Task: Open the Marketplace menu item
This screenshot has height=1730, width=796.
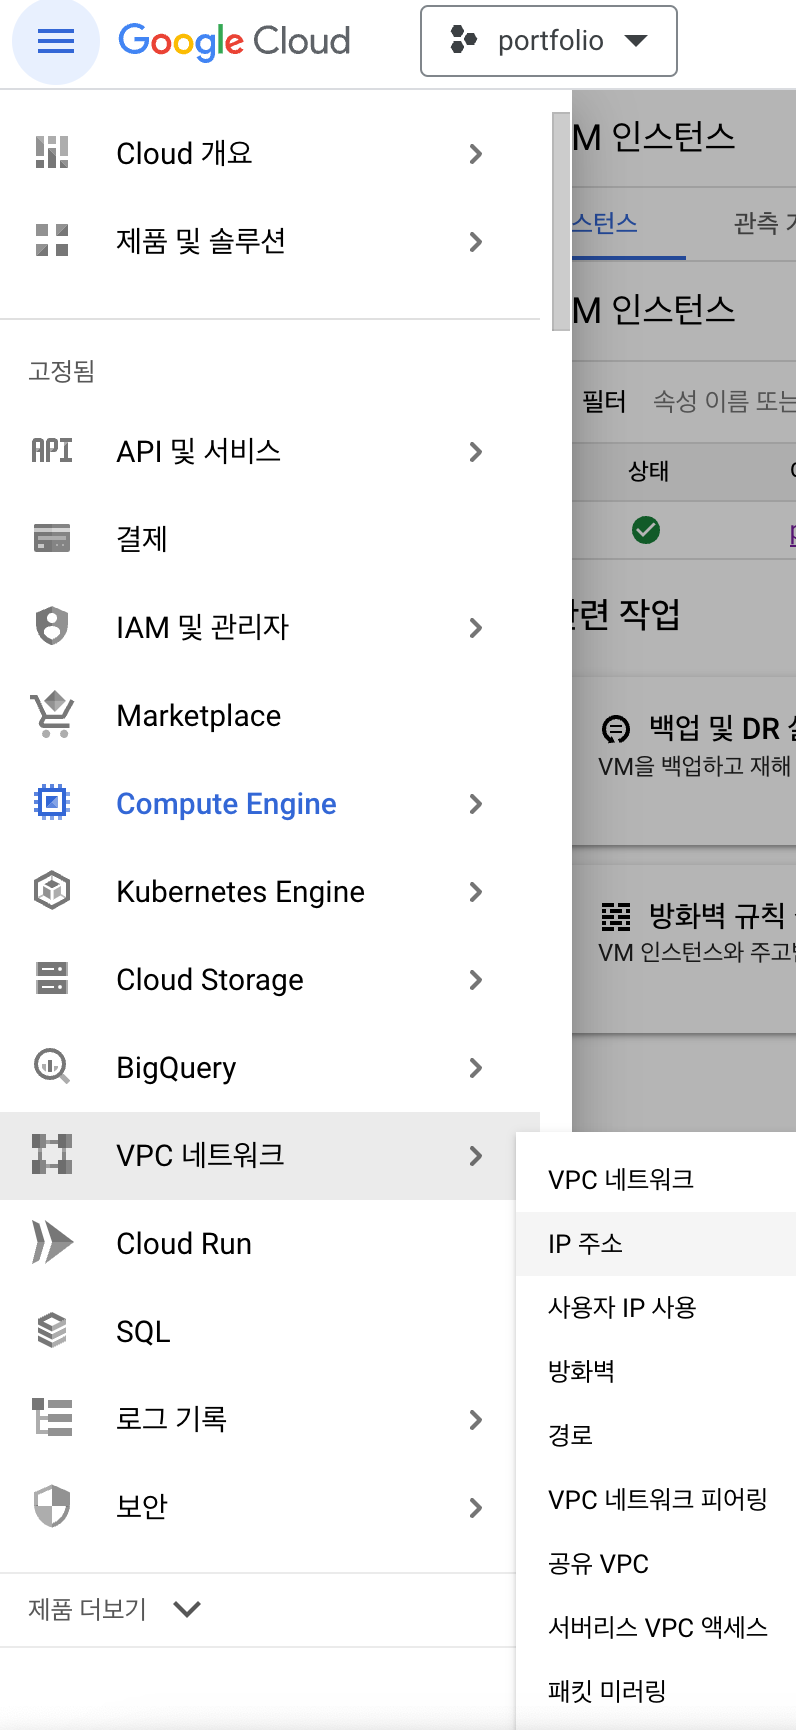Action: click(270, 716)
